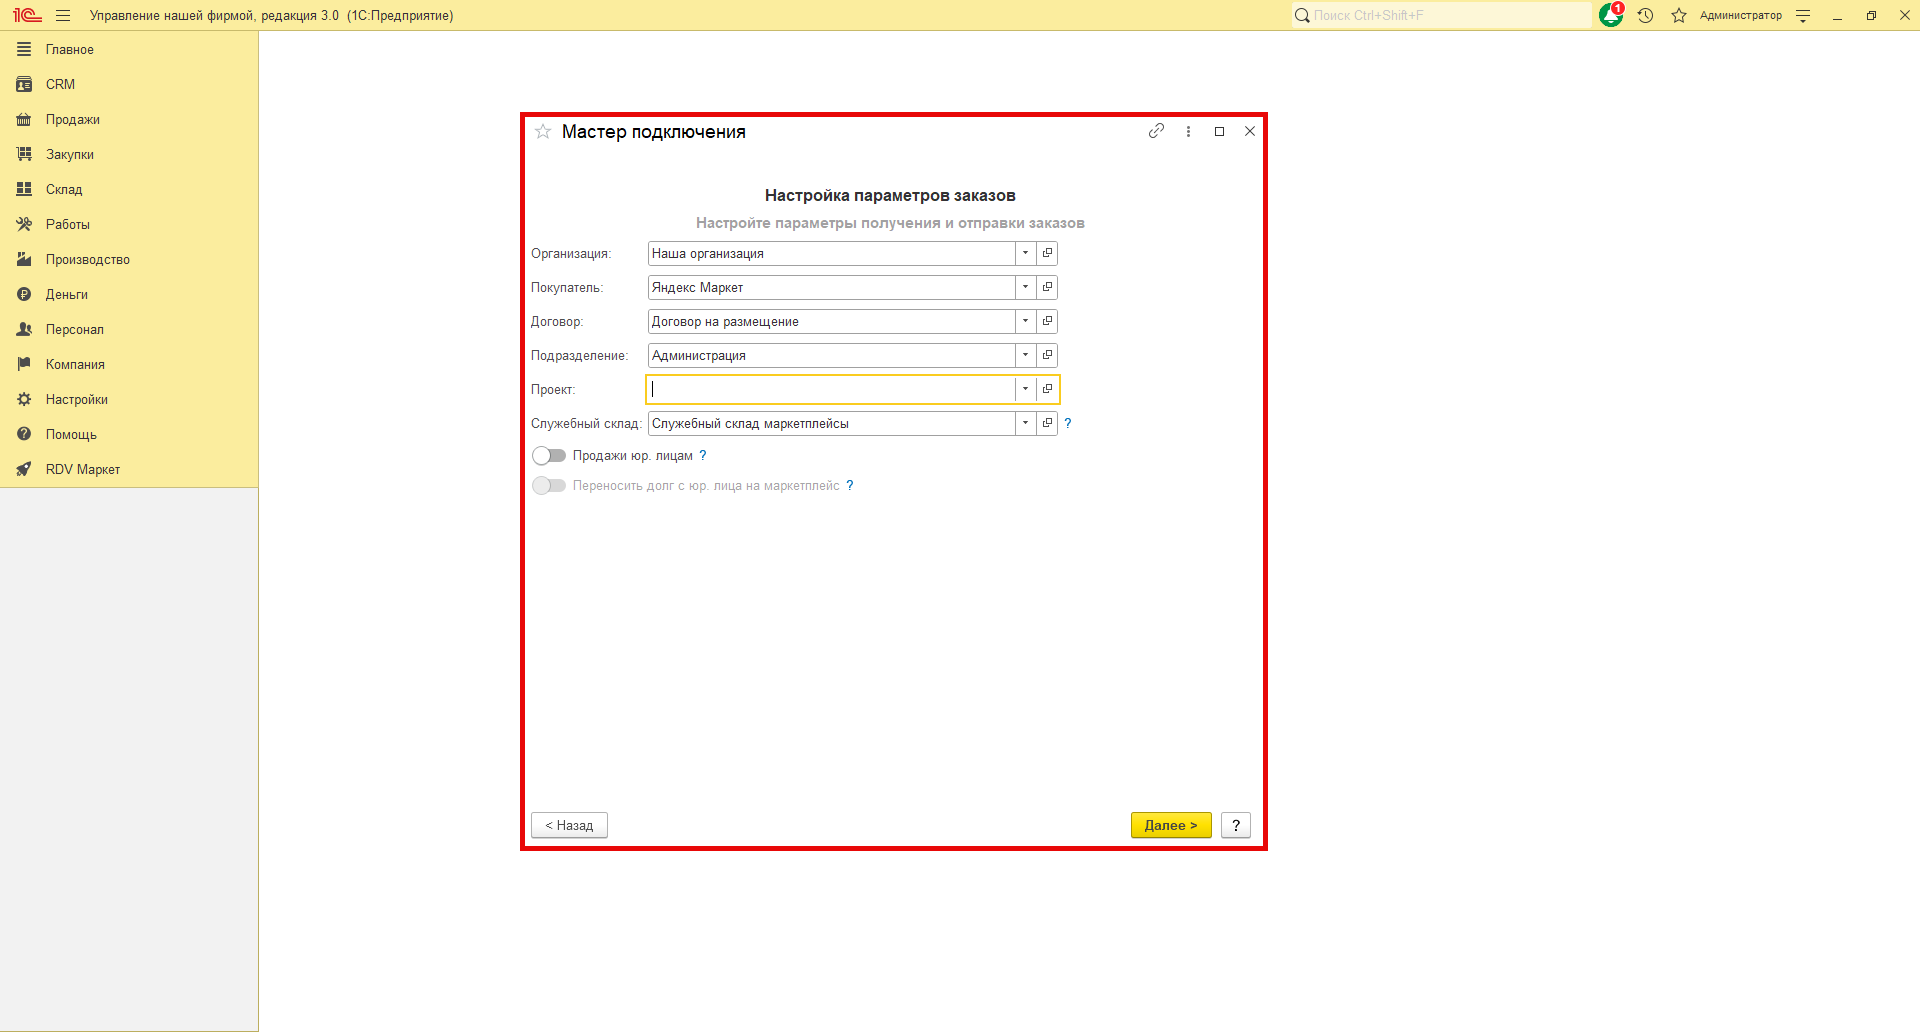Open the Персонал section
1920x1032 pixels.
coord(129,329)
